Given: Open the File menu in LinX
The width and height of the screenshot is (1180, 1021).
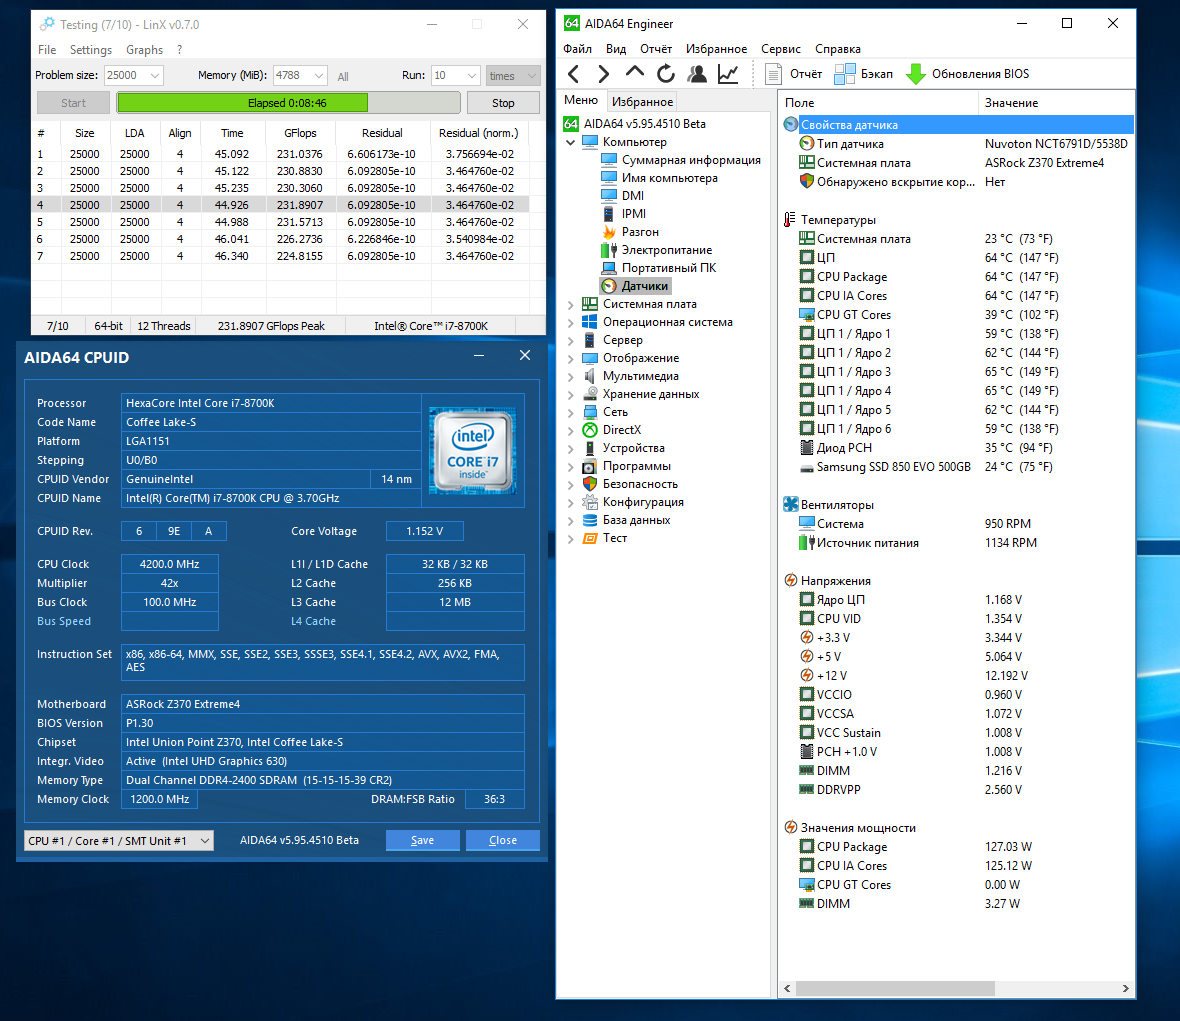Looking at the screenshot, I should (47, 50).
